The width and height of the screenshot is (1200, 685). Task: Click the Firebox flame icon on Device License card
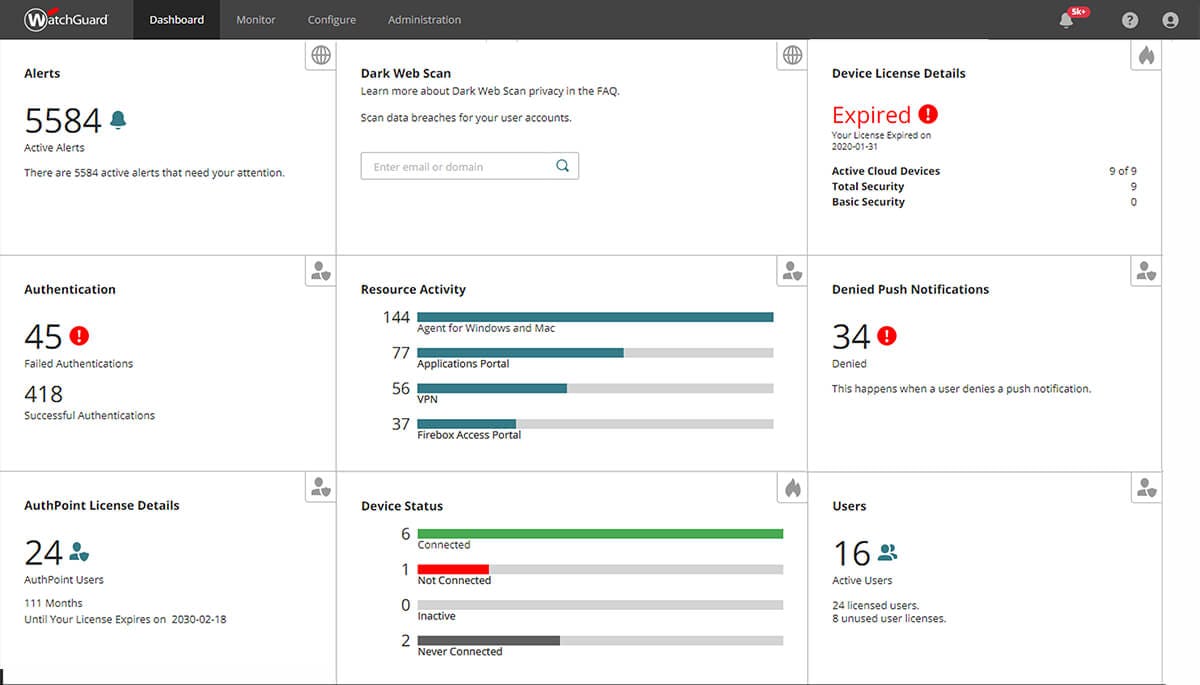(x=1146, y=56)
